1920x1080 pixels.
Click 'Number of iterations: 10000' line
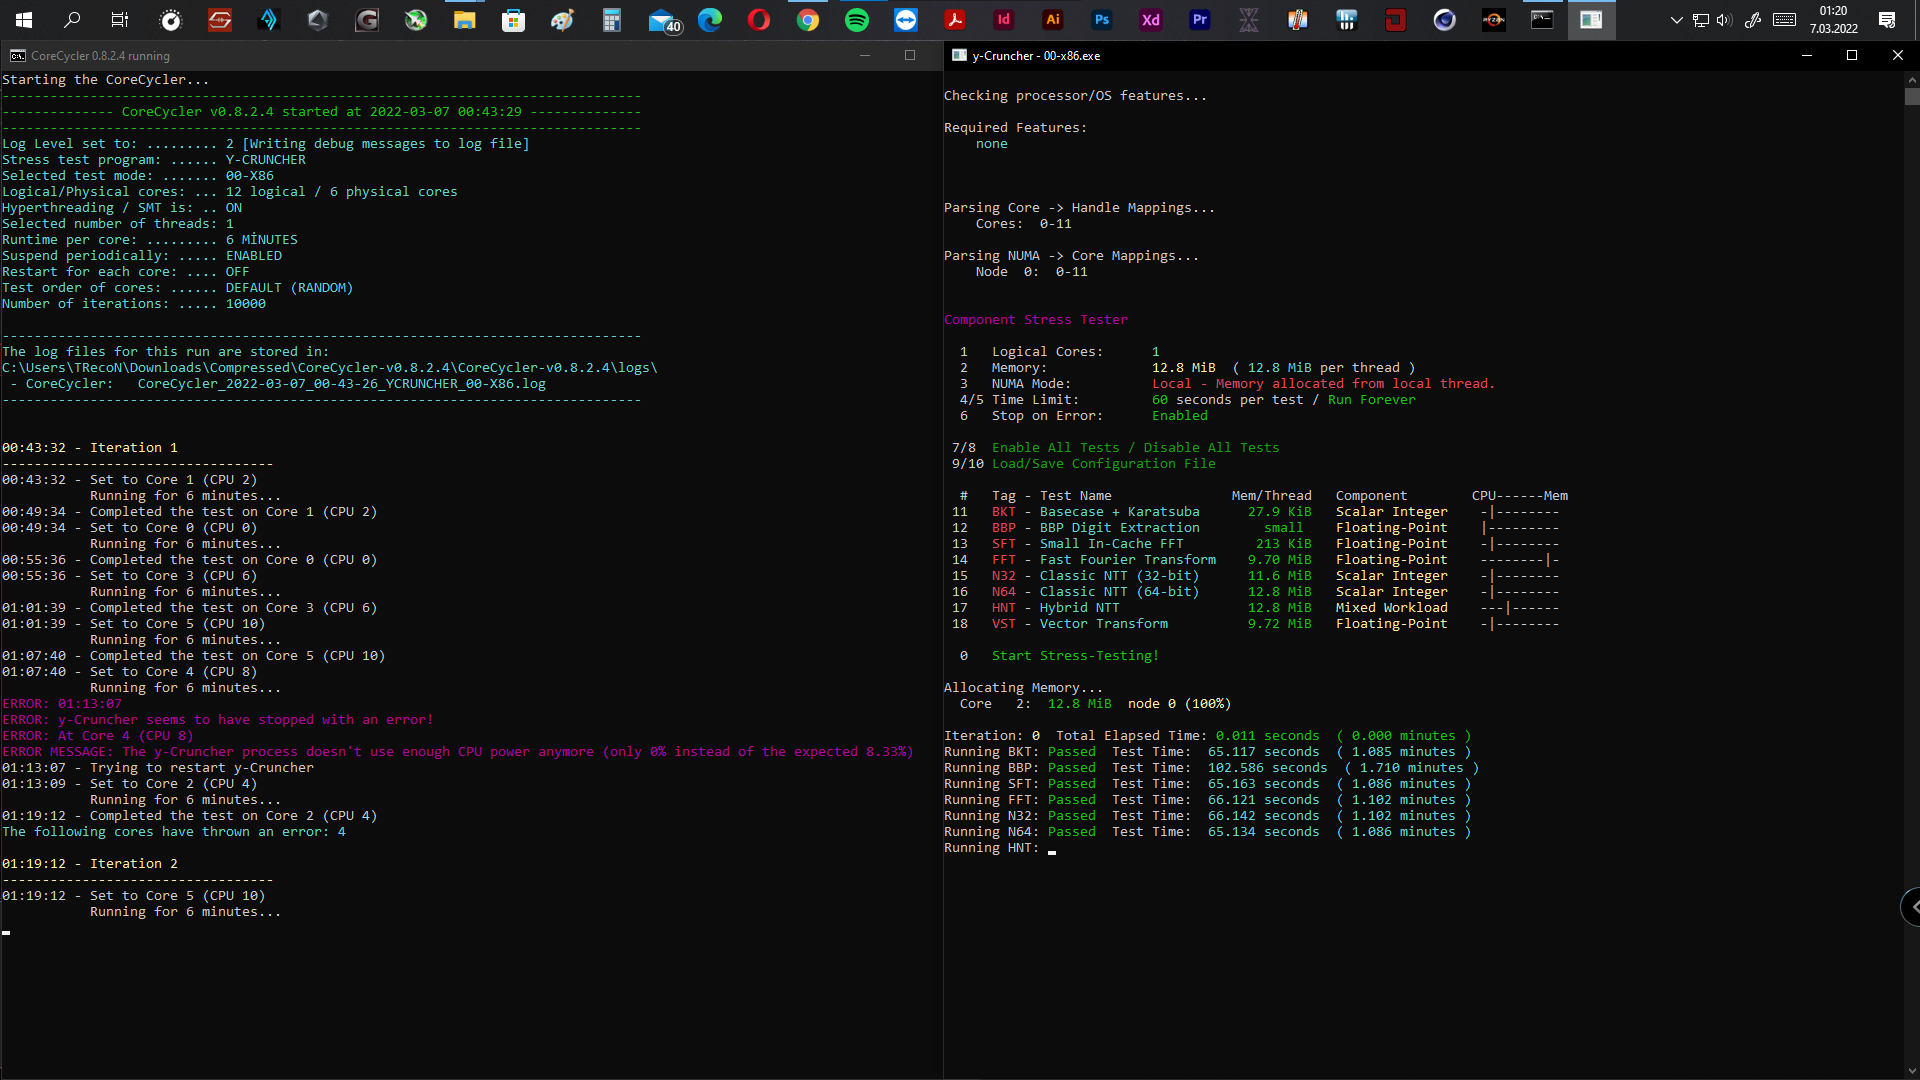134,304
